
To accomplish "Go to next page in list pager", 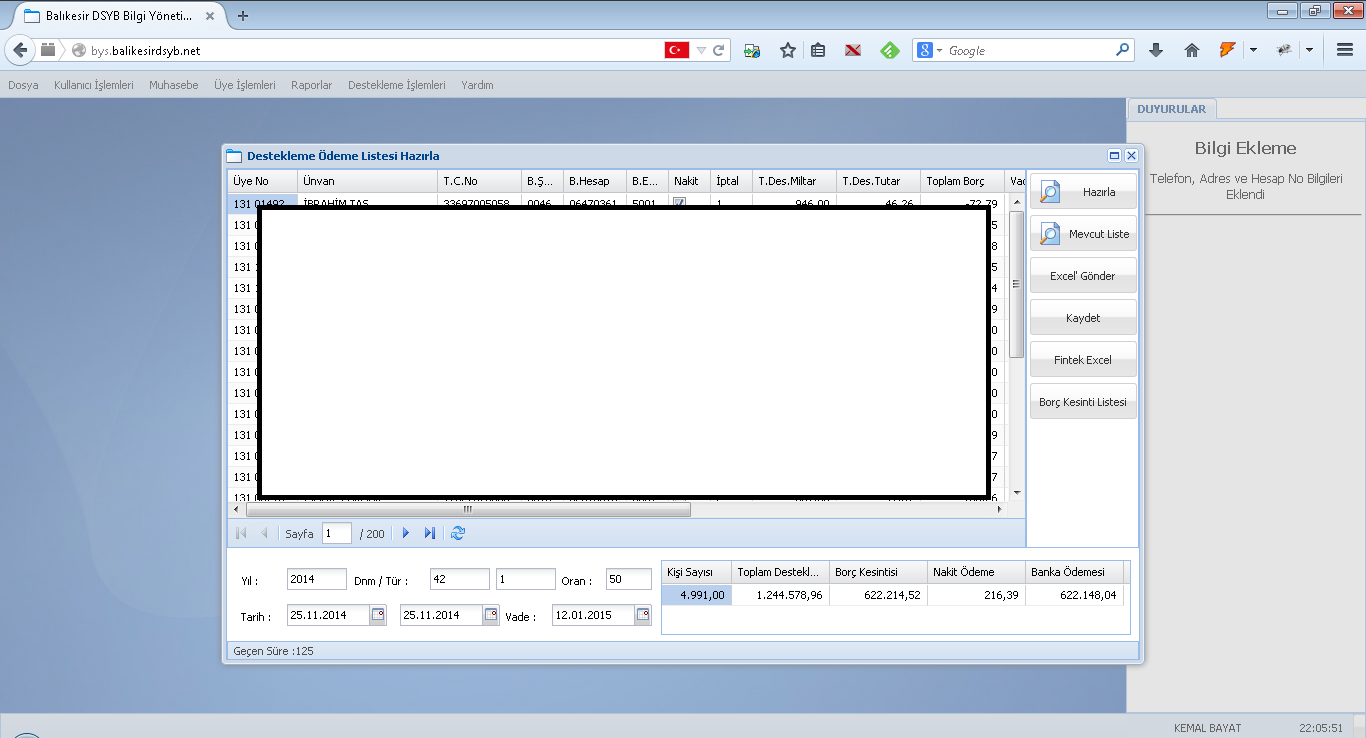I will click(406, 533).
